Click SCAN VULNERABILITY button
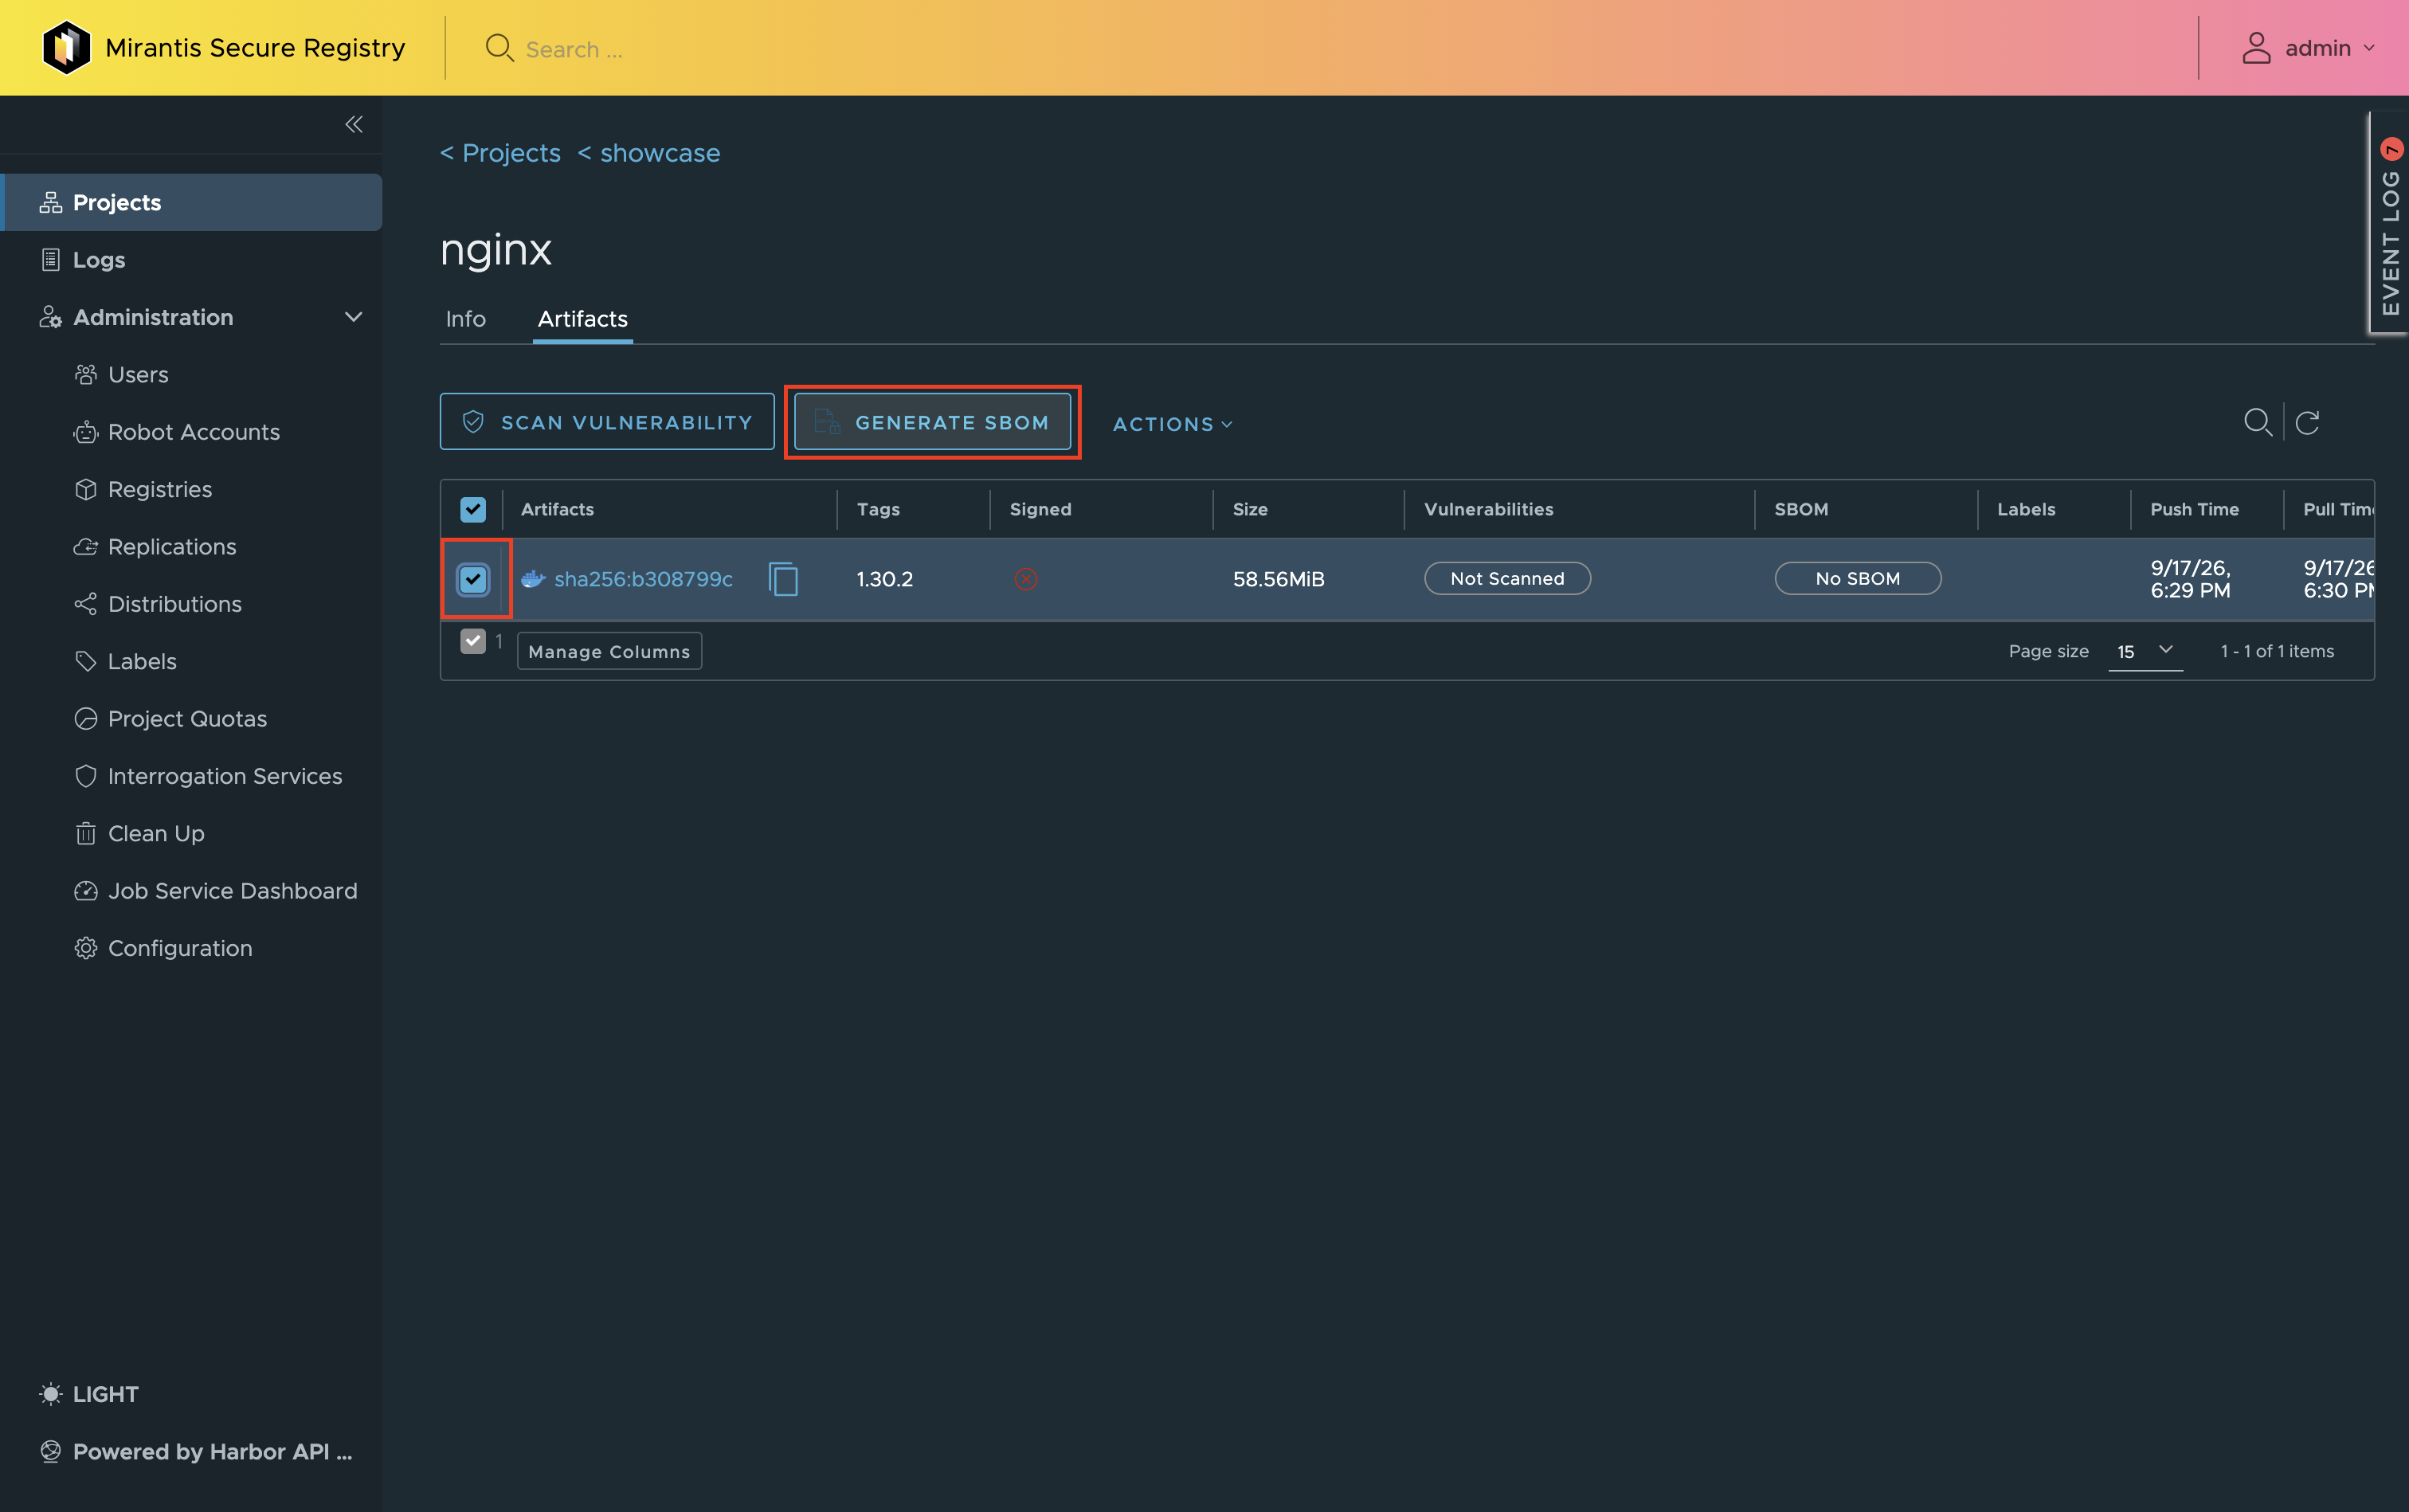2409x1512 pixels. coord(607,422)
